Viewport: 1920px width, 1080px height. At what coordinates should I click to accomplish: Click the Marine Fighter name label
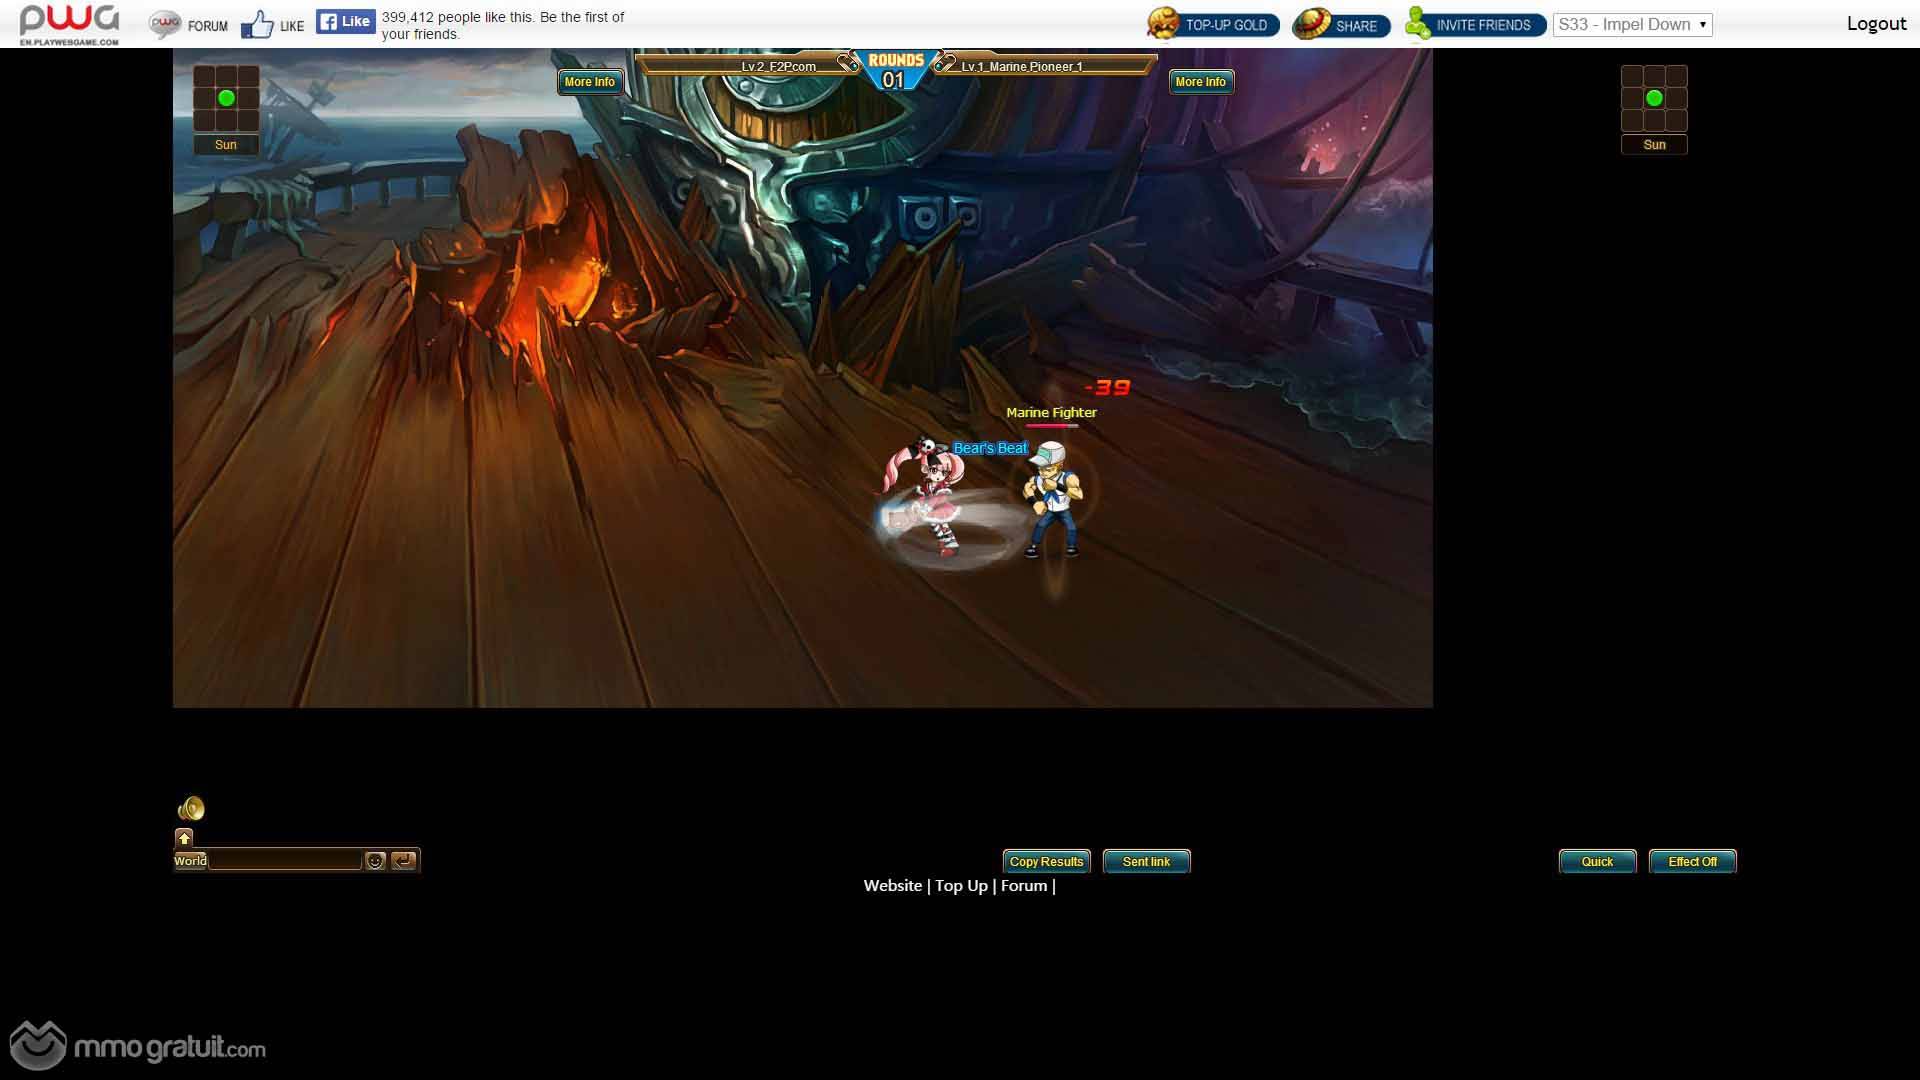pos(1051,412)
